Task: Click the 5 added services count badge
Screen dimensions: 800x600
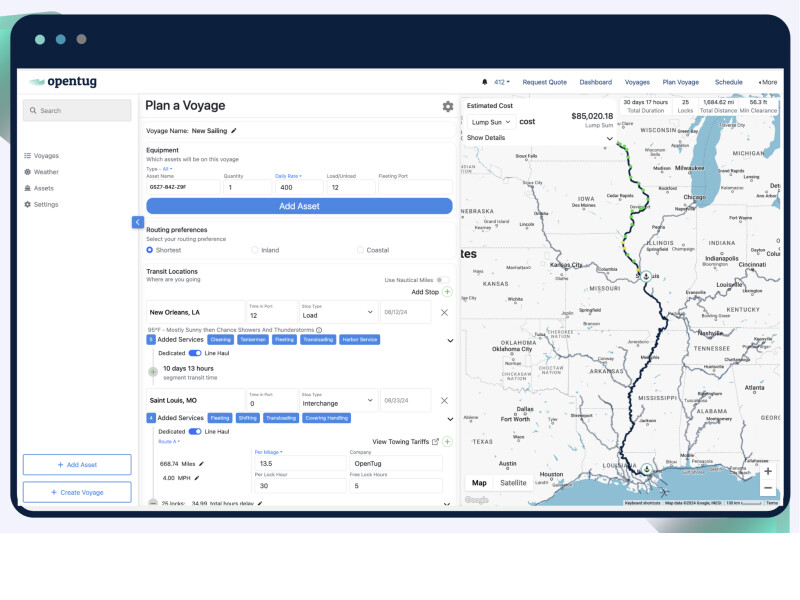Action: (151, 340)
